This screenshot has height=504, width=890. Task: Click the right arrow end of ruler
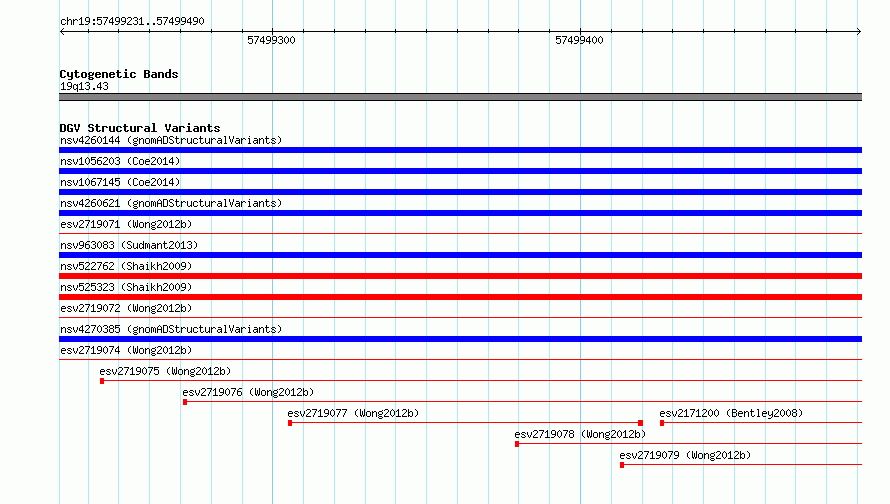(859, 31)
